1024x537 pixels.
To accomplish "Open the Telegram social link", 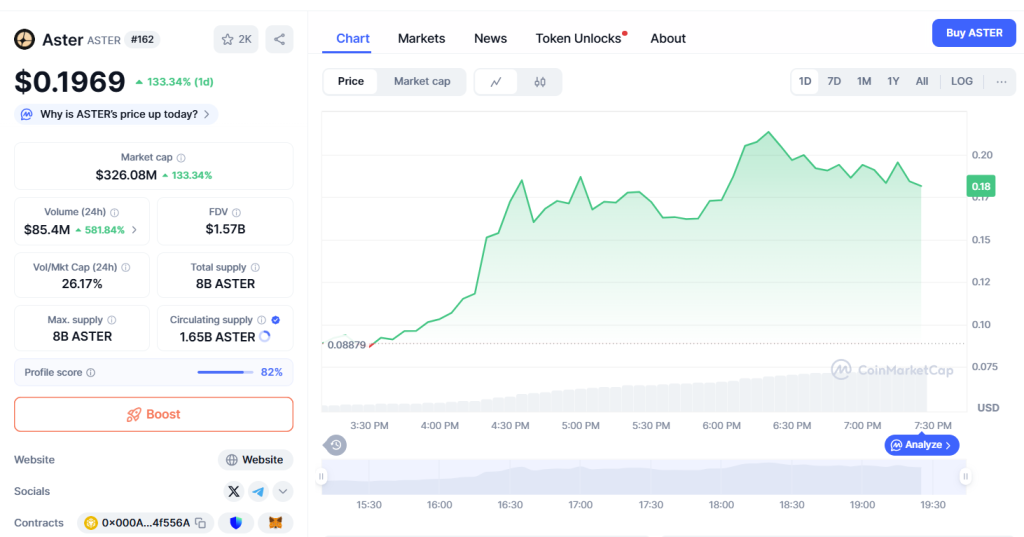I will pyautogui.click(x=259, y=491).
